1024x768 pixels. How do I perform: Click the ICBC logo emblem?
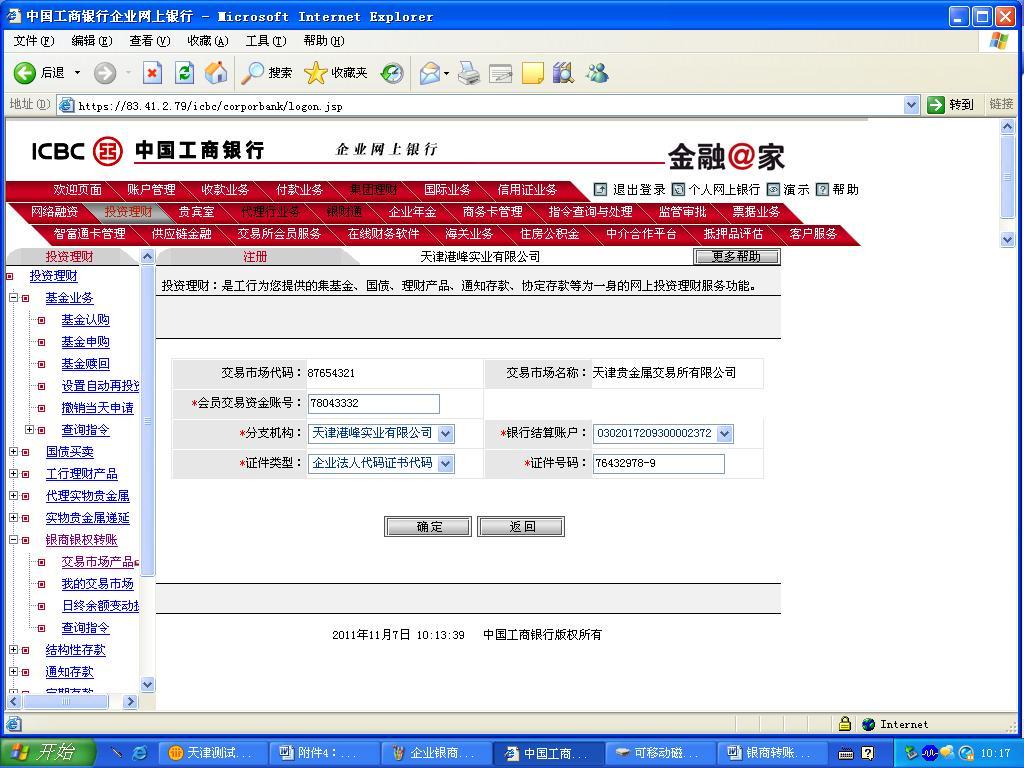pyautogui.click(x=108, y=152)
